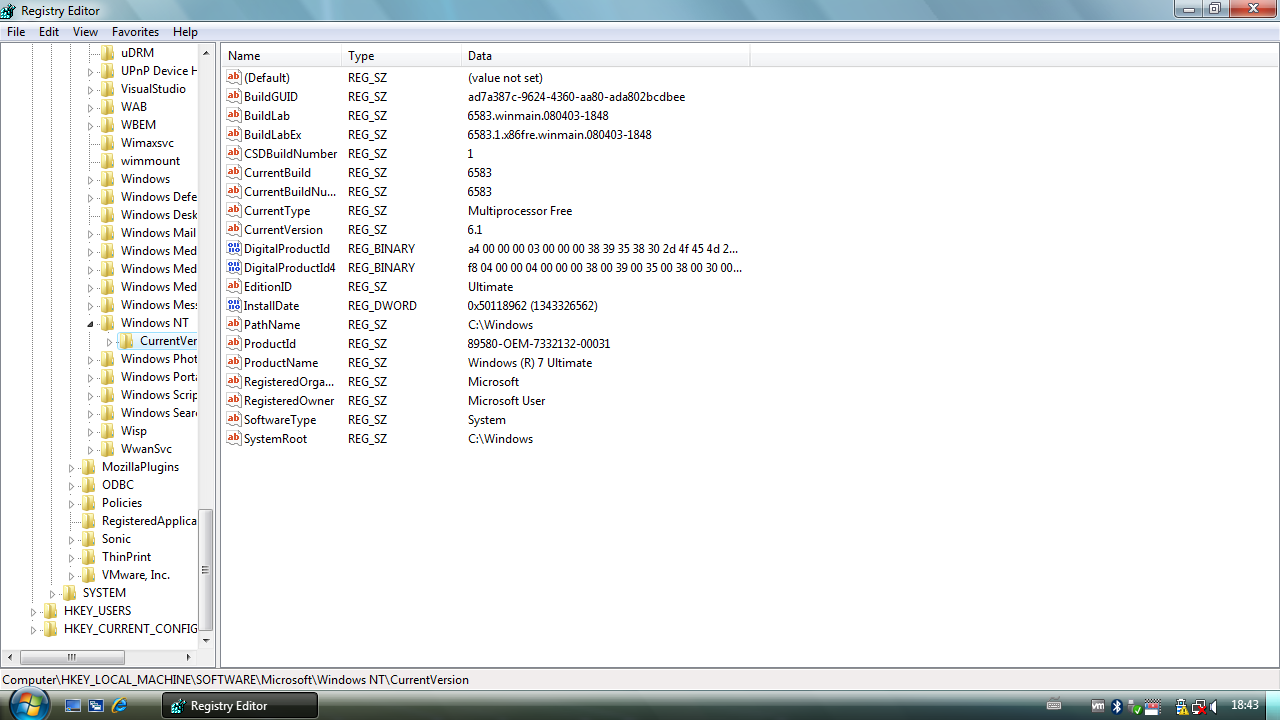1280x720 pixels.
Task: Click the 18:43 clock in tray
Action: click(1245, 706)
